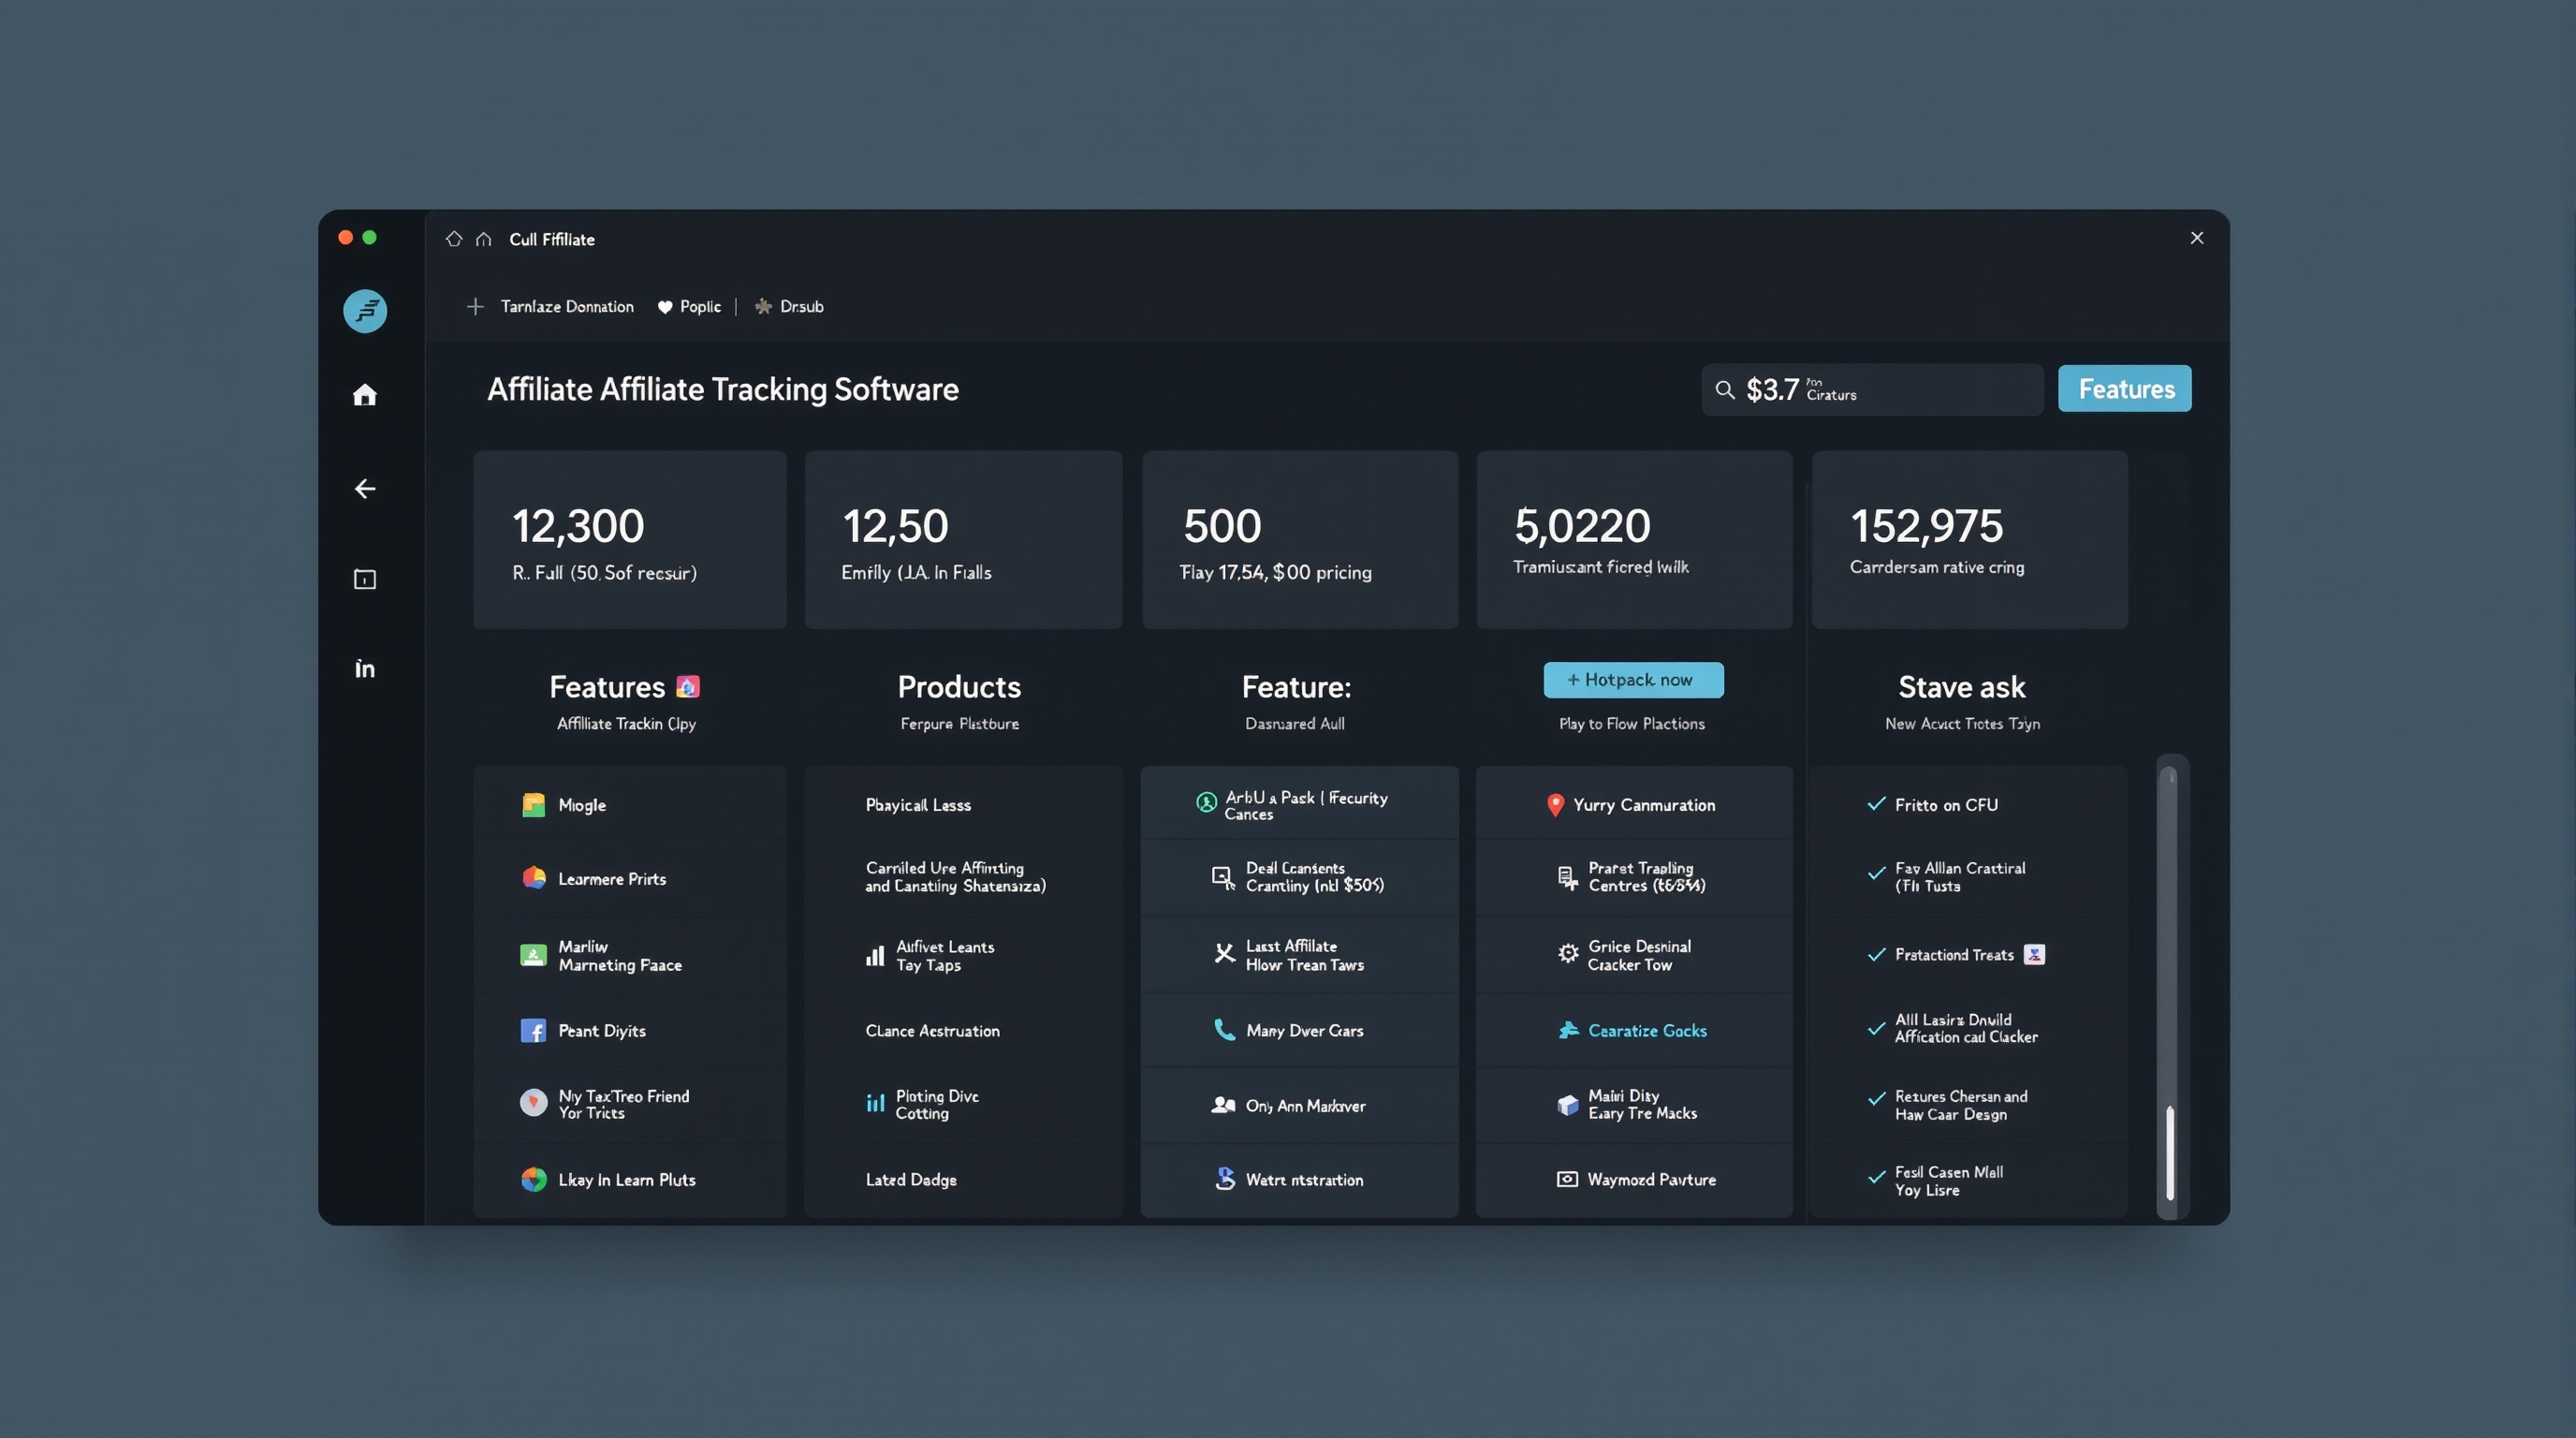
Task: Select the 500 pricing stats card
Action: tap(1300, 540)
